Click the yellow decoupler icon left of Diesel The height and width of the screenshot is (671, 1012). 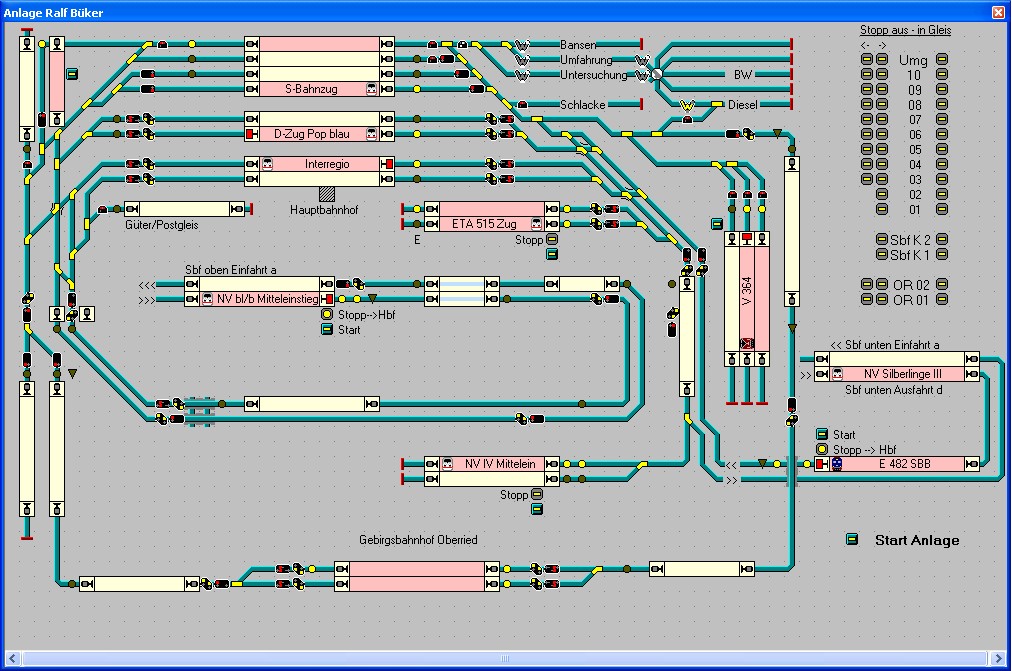point(687,105)
